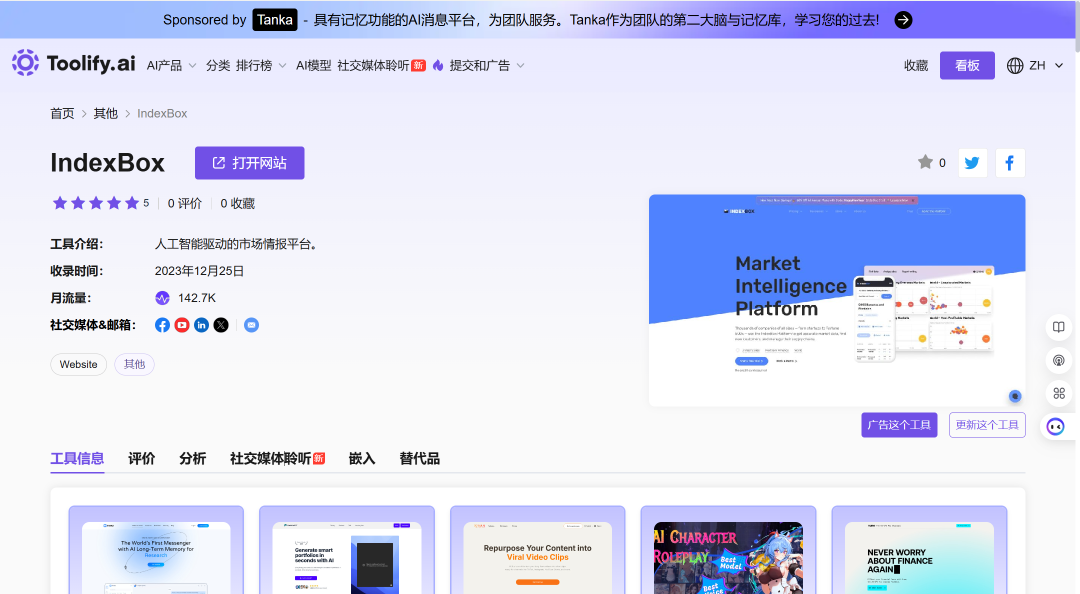1080x594 pixels.
Task: Switch to the 评价 tab
Action: (141, 459)
